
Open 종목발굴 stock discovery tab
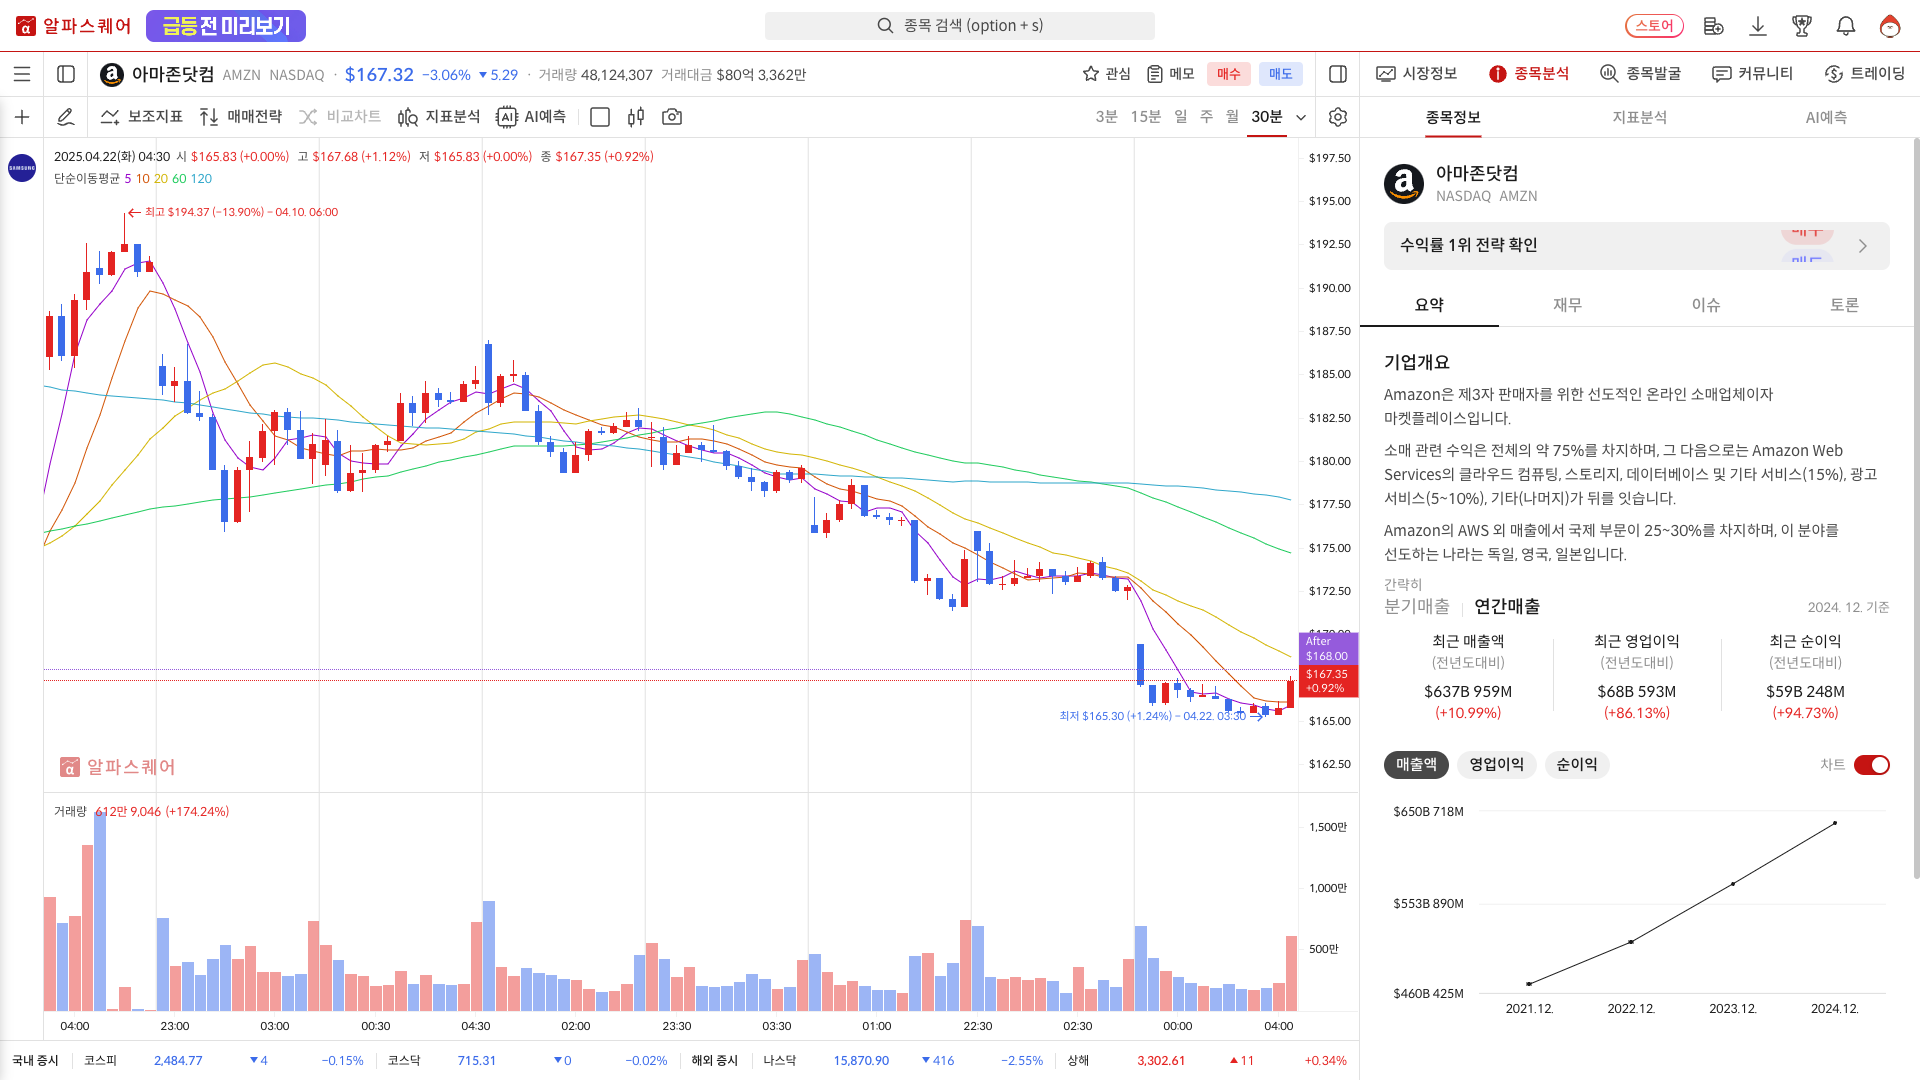pyautogui.click(x=1641, y=74)
